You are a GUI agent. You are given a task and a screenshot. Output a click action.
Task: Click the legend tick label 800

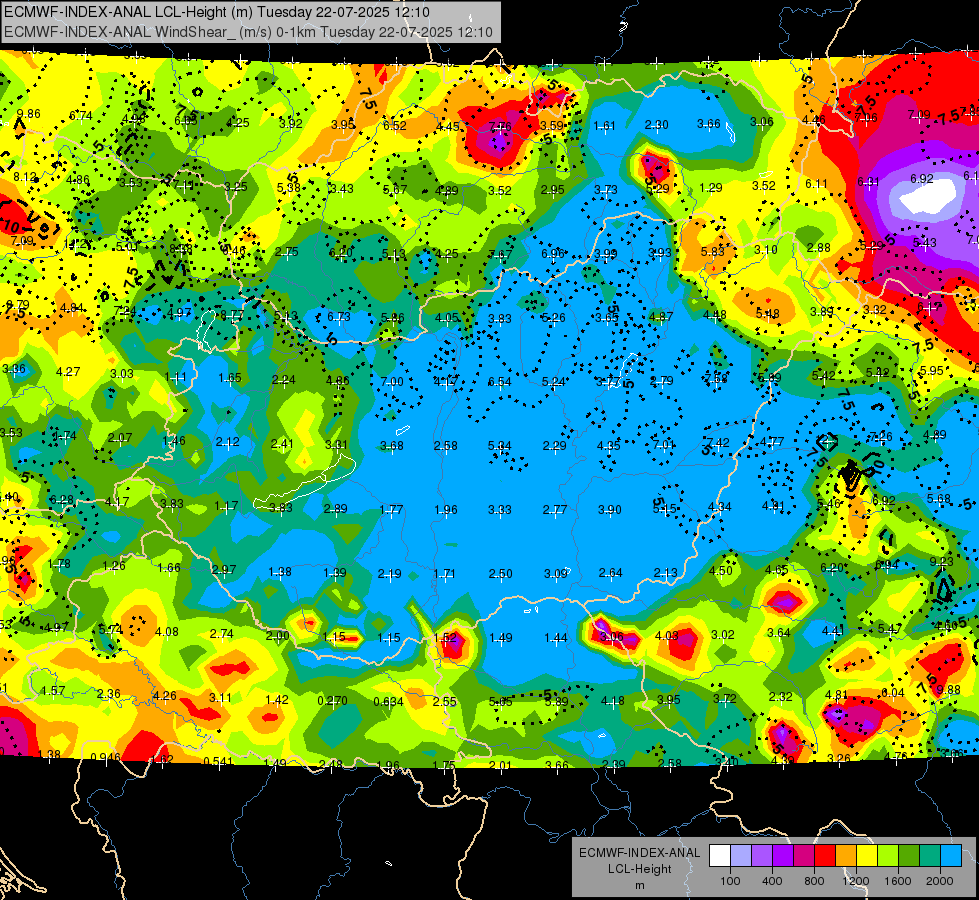coord(814,881)
